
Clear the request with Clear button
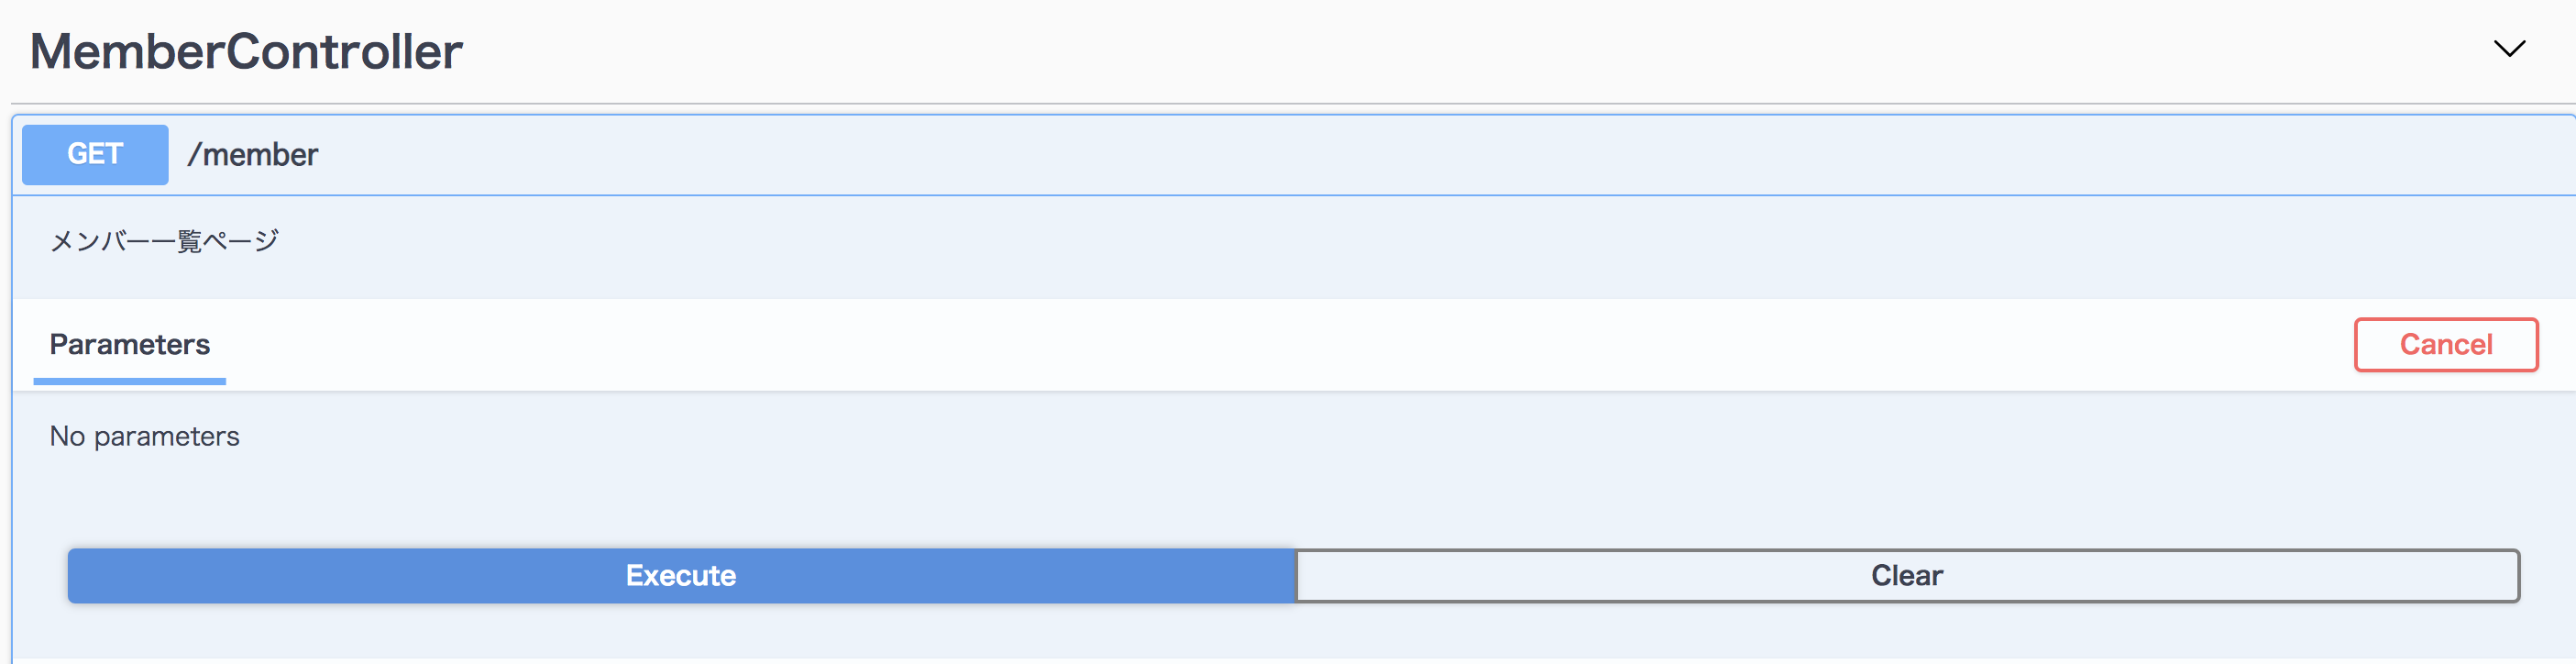click(1906, 575)
